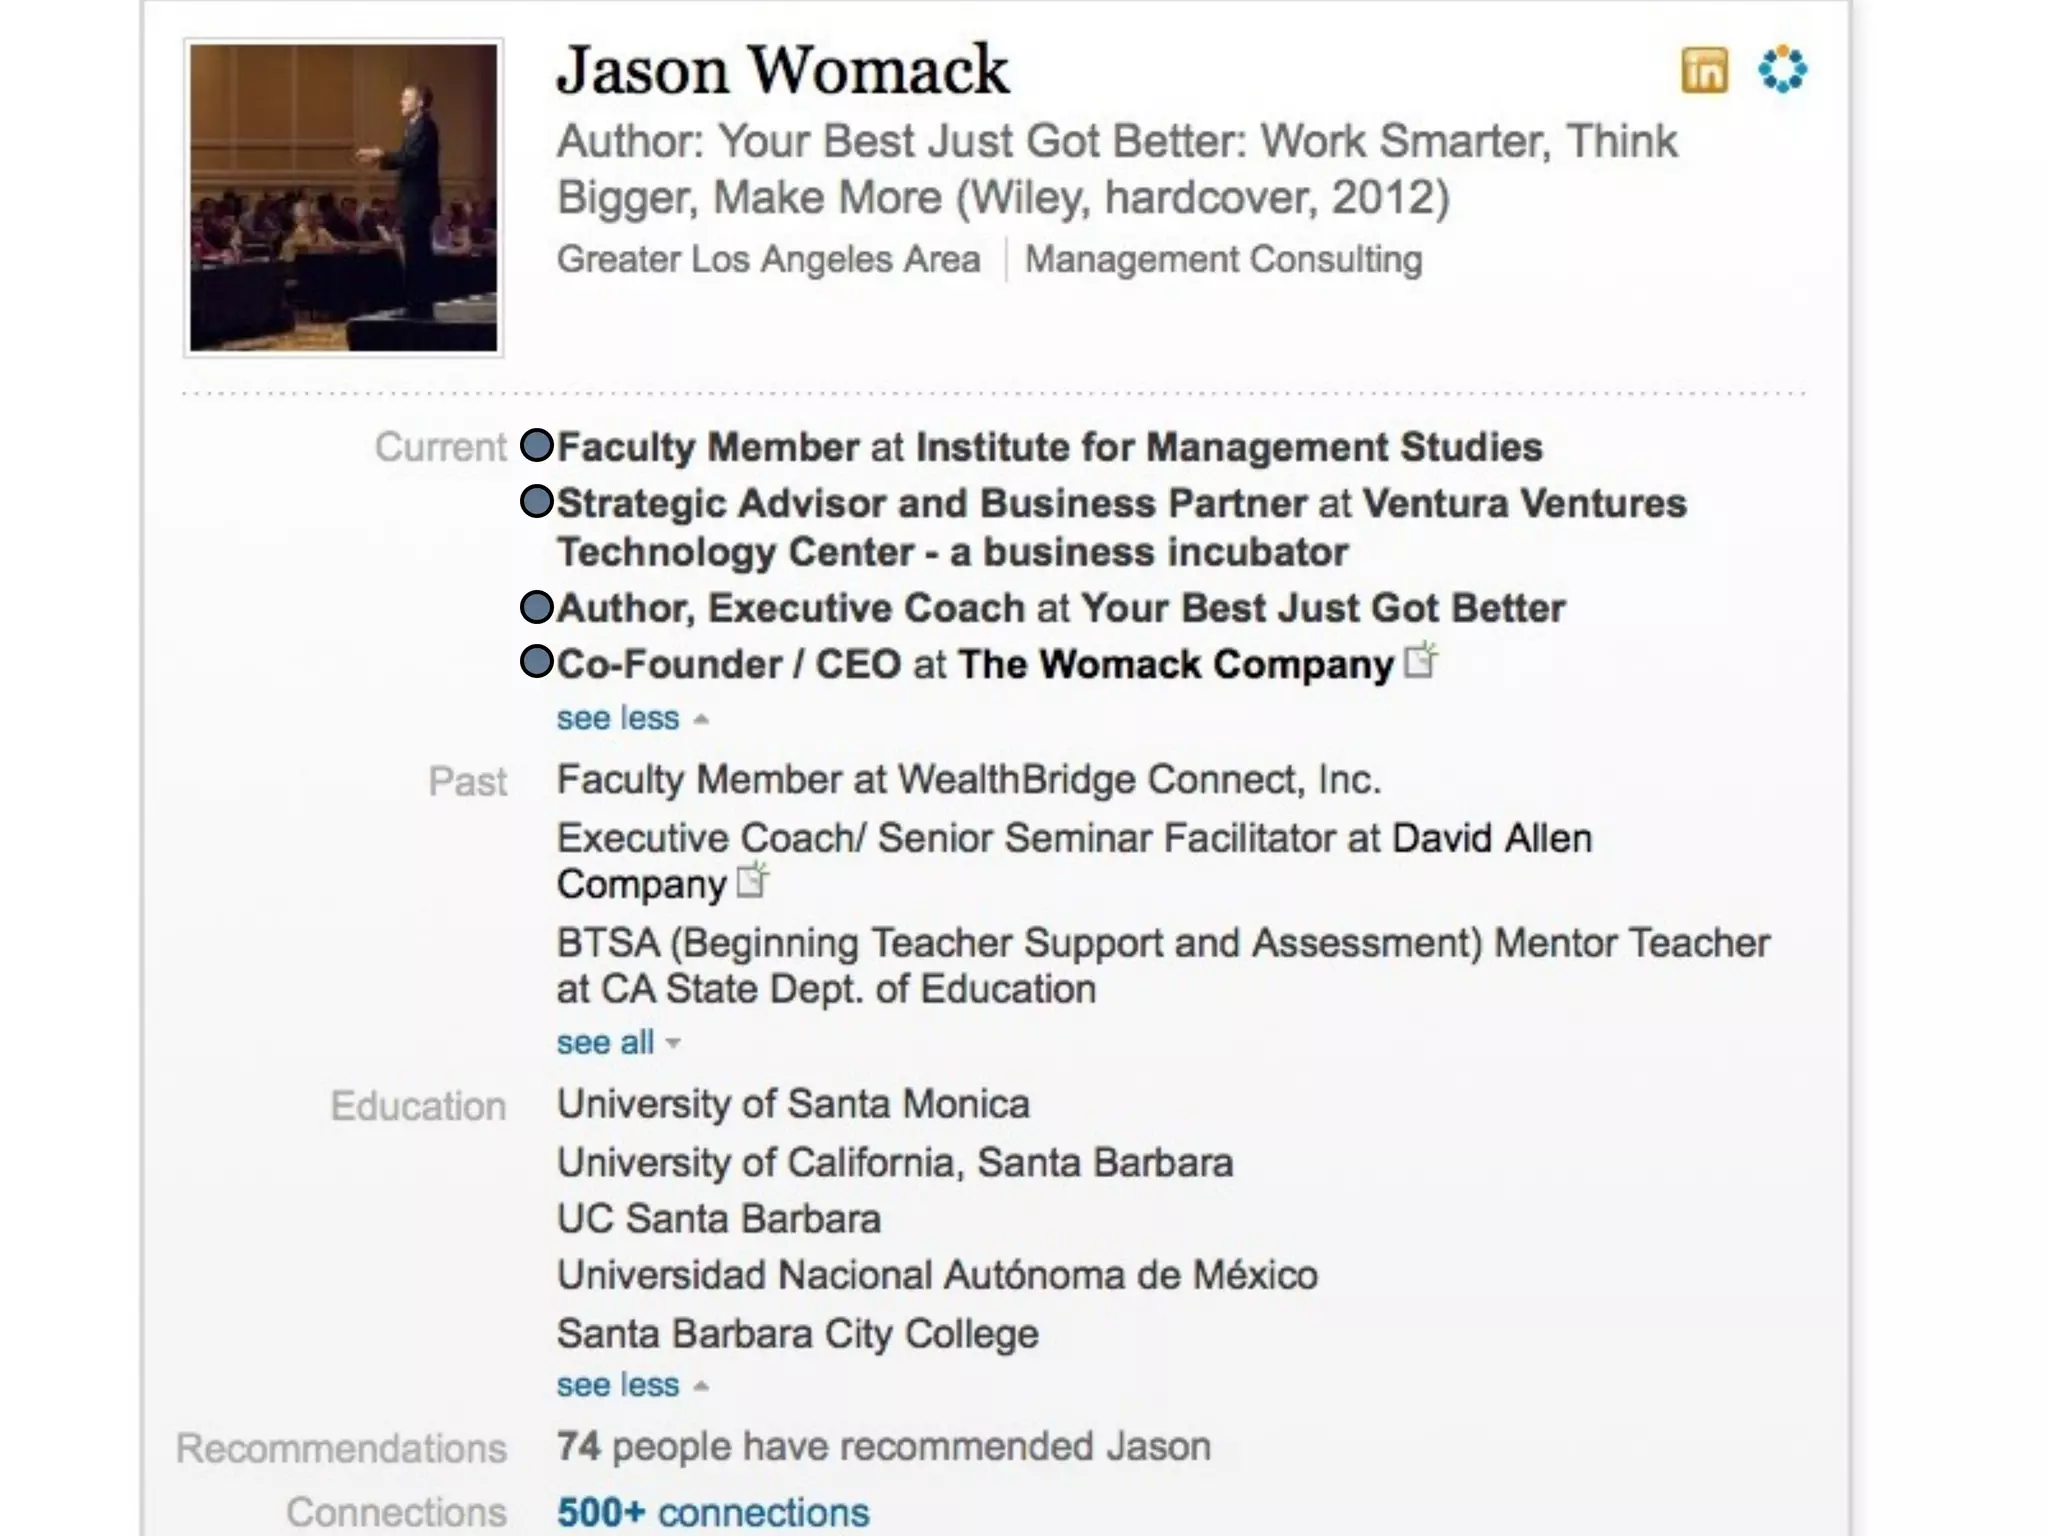Click Jason Womack's profile photo

[343, 198]
